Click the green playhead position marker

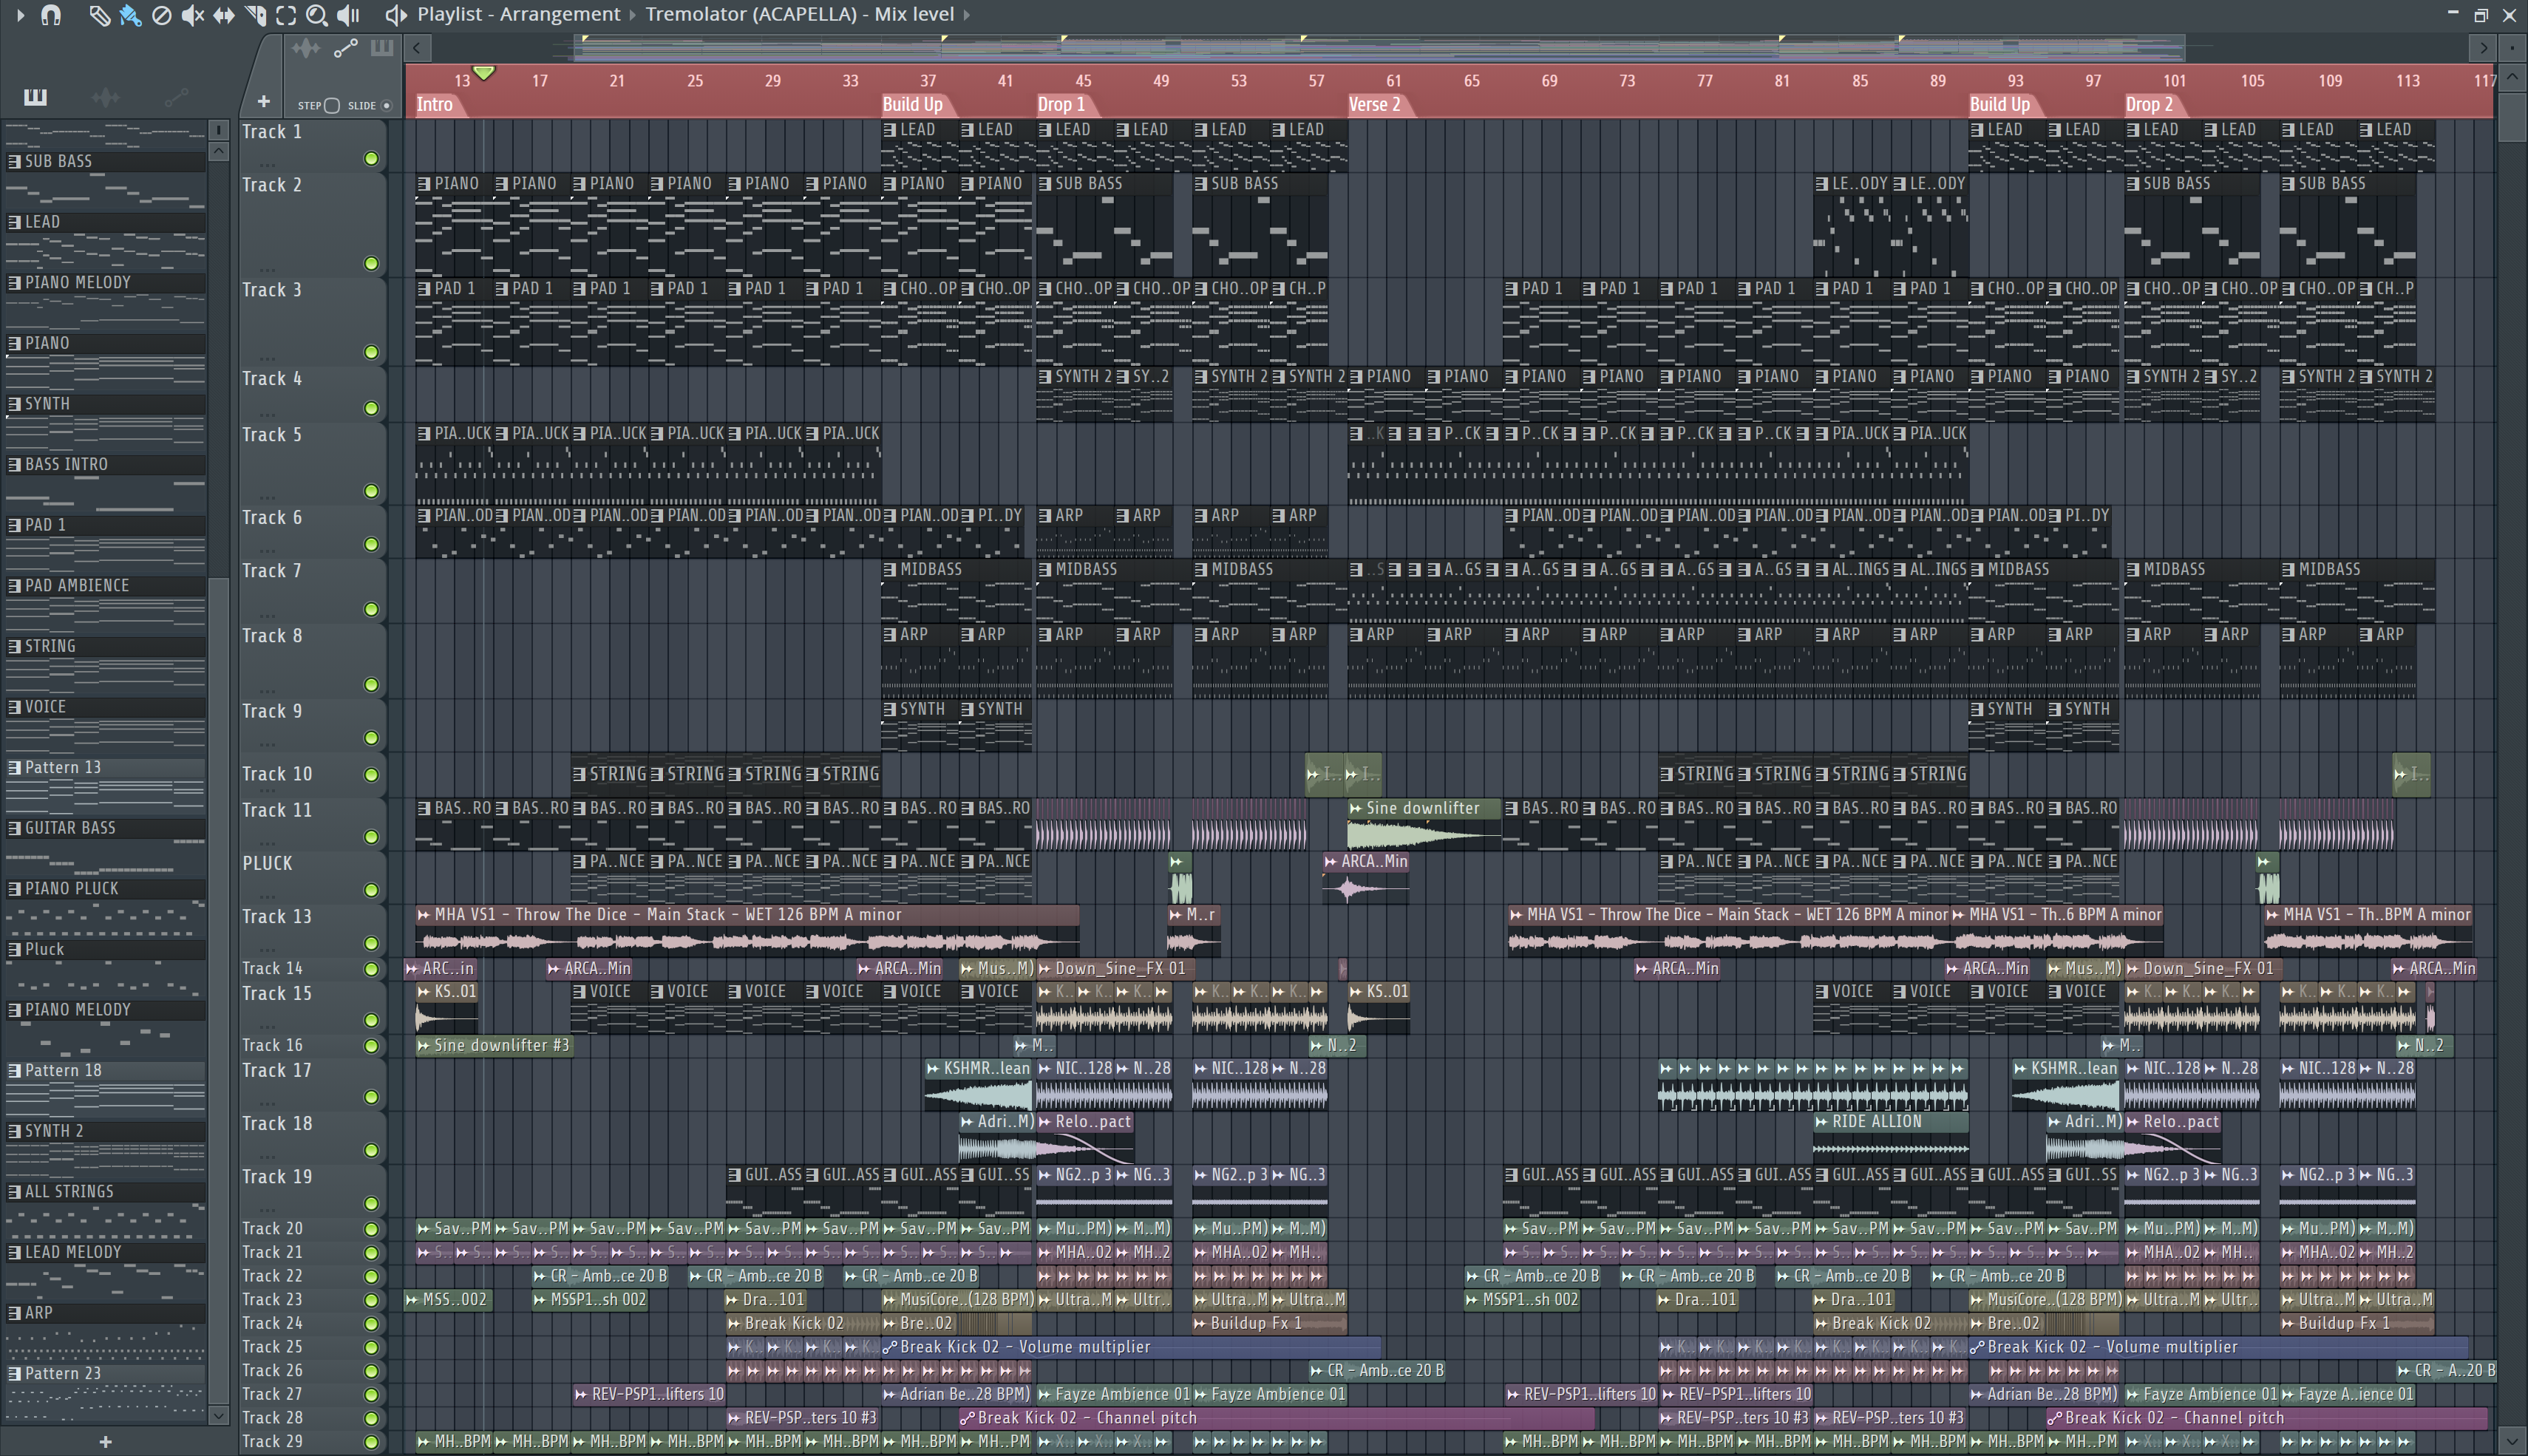pos(483,73)
